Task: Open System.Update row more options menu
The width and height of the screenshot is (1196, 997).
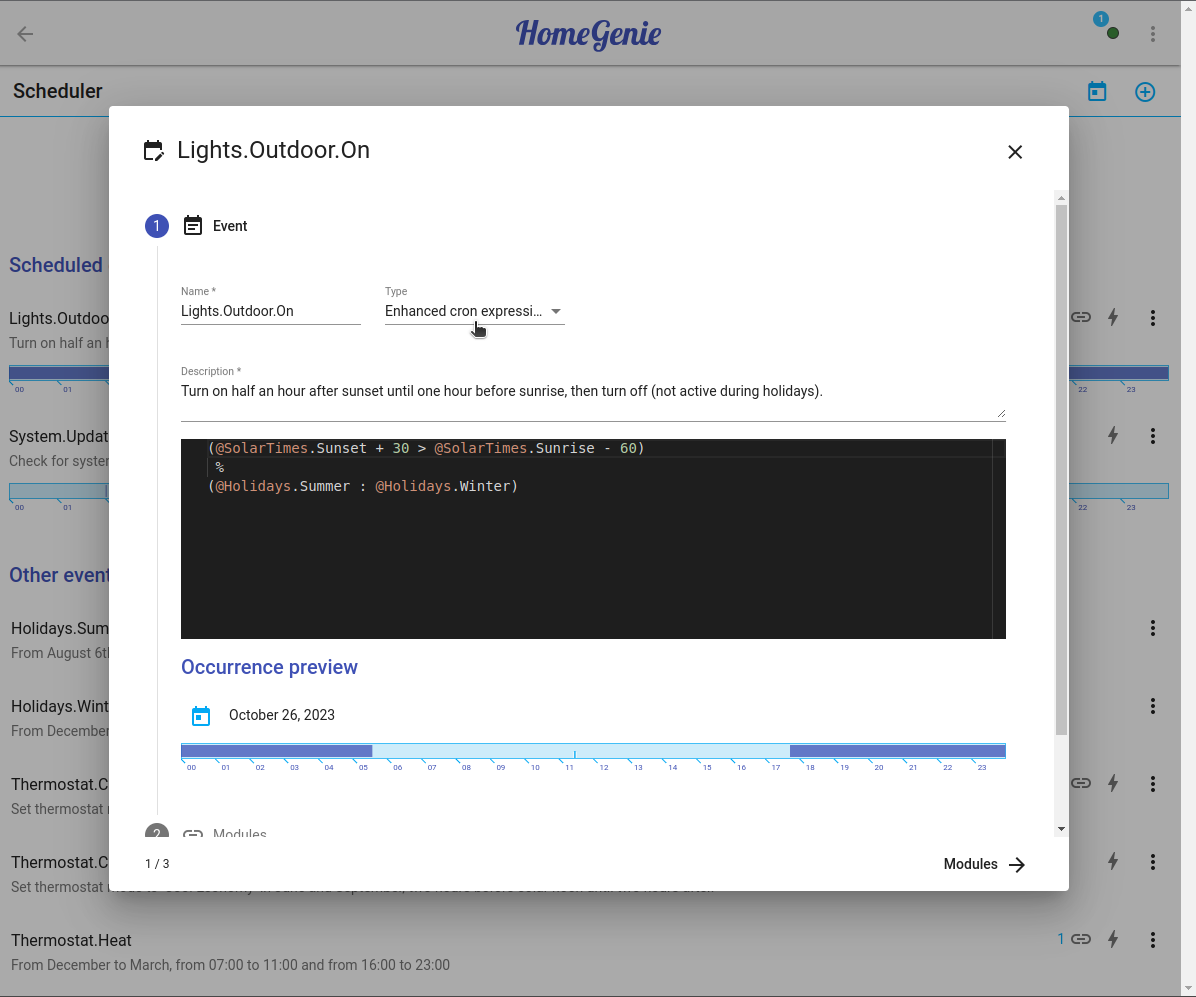Action: tap(1153, 436)
